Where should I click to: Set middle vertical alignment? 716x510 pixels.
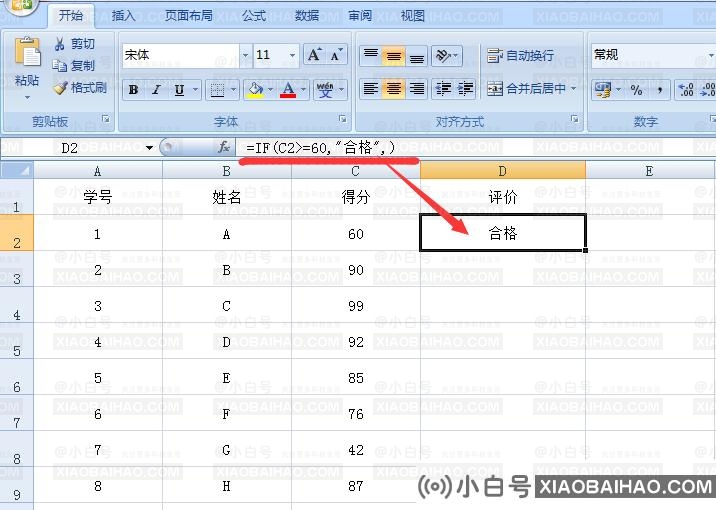pyautogui.click(x=394, y=56)
